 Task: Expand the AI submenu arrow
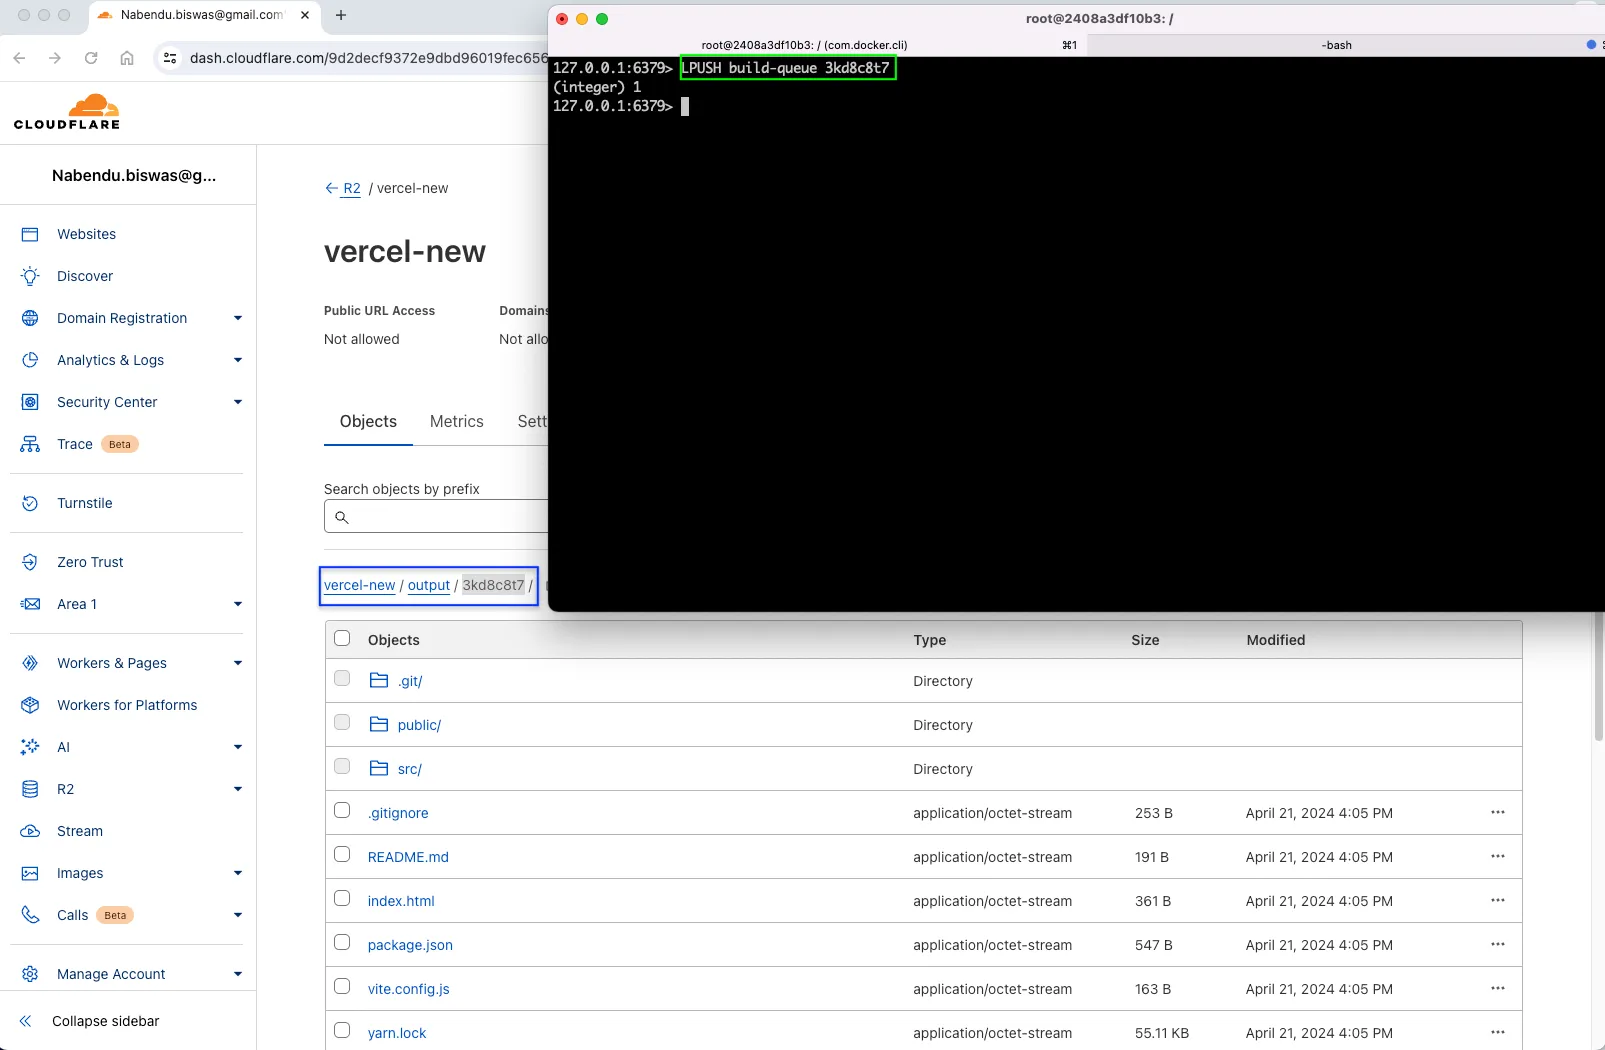(238, 747)
